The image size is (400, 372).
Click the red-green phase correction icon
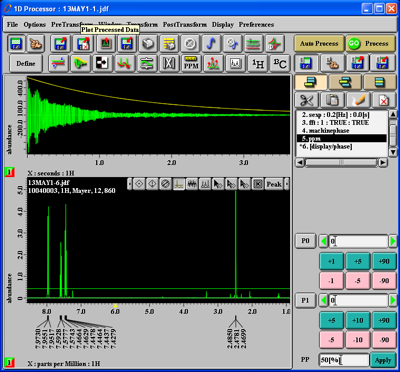(x=275, y=43)
